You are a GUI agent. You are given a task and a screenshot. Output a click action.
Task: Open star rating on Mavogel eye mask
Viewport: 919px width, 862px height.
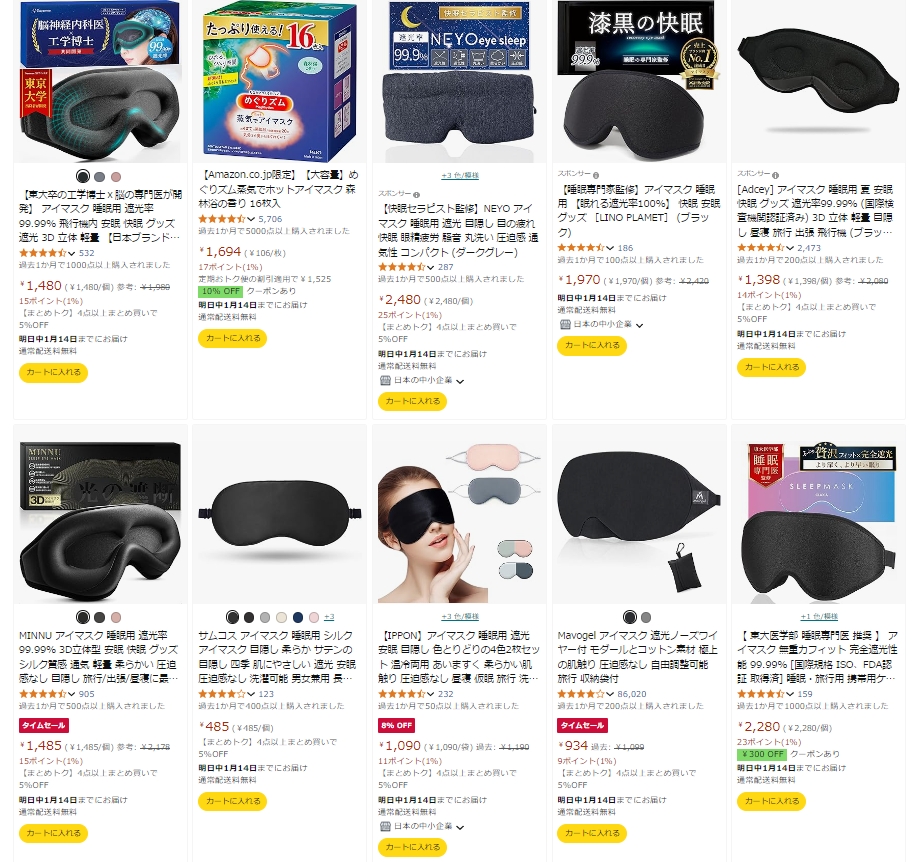(582, 694)
